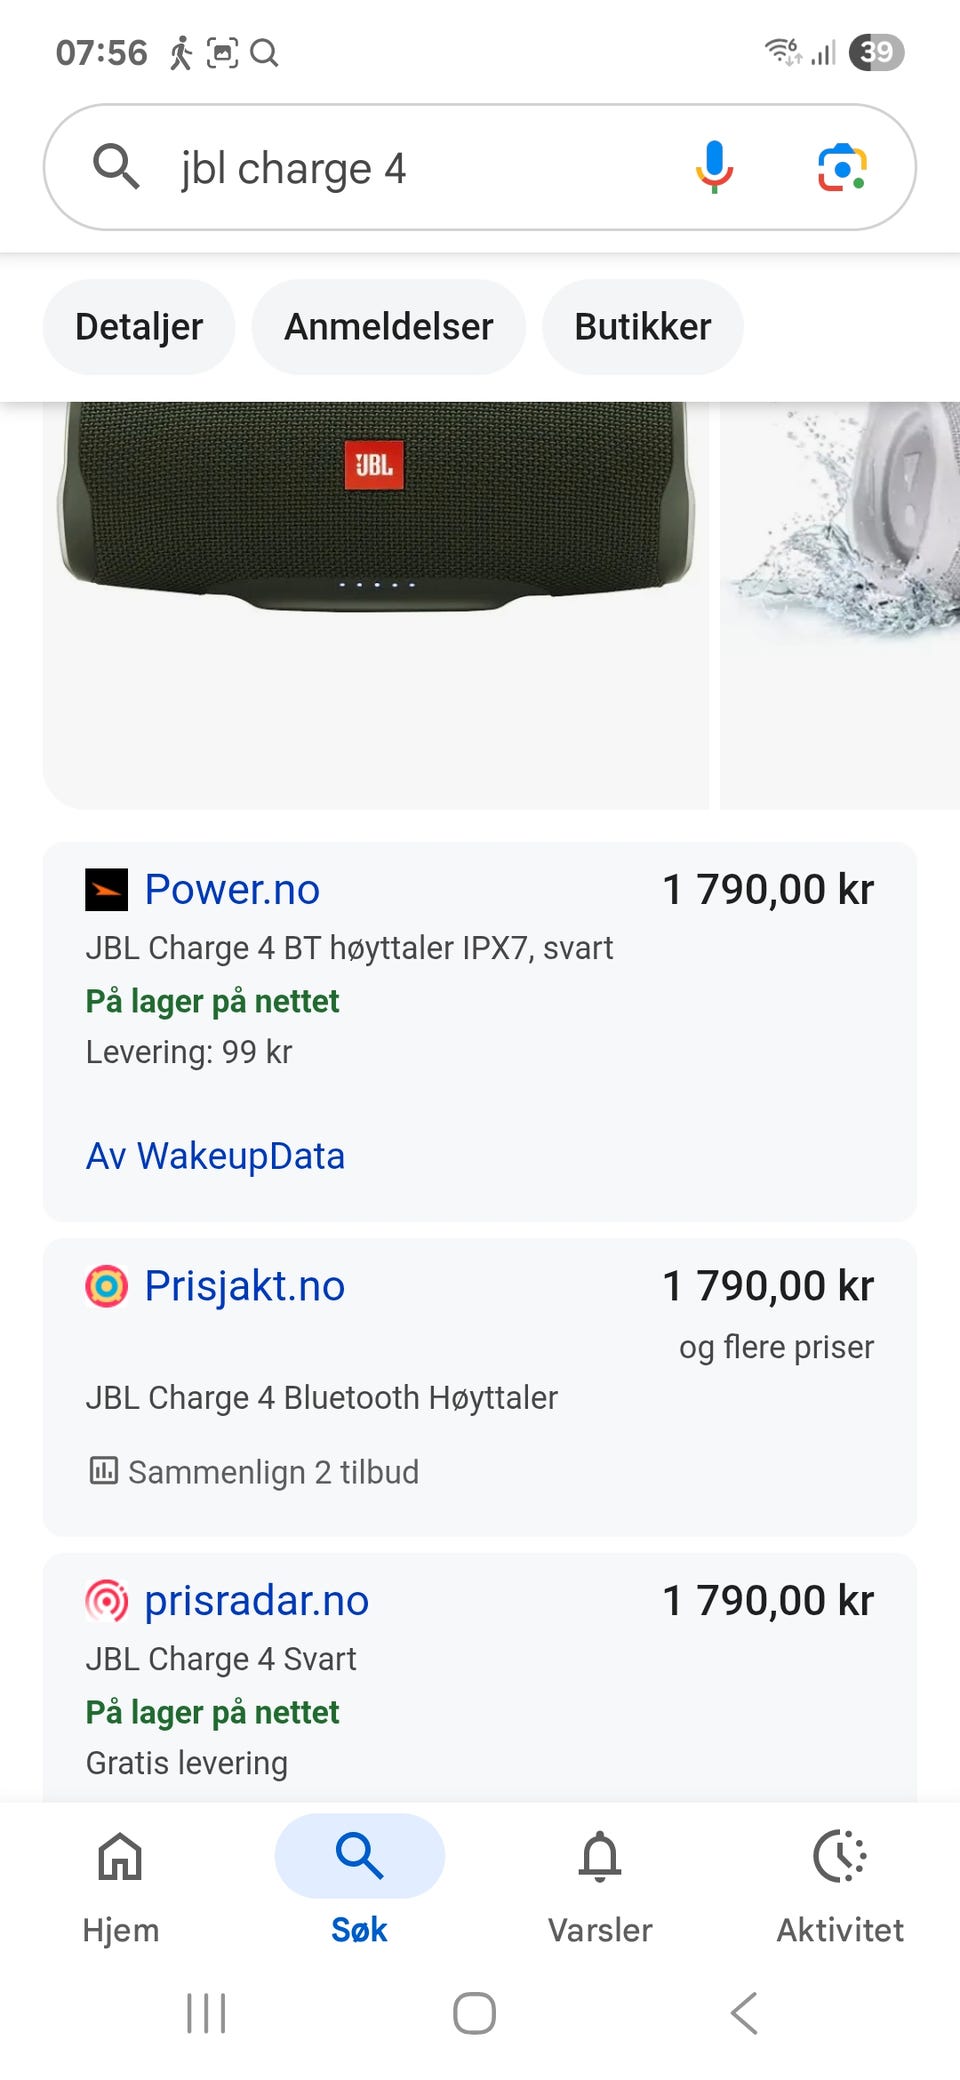
Task: Tap the Android home button
Action: click(474, 2013)
